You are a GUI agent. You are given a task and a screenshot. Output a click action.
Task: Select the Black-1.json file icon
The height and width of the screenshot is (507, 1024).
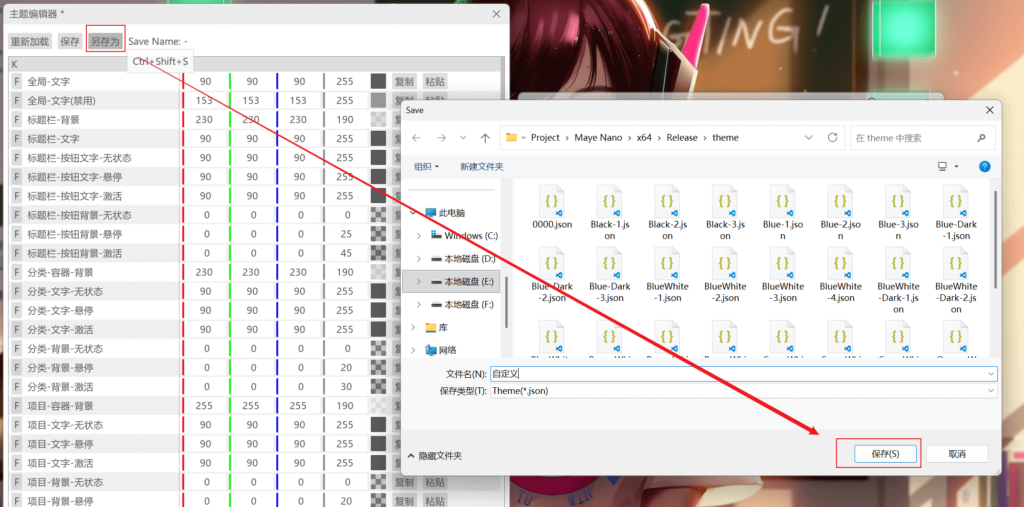(x=609, y=203)
